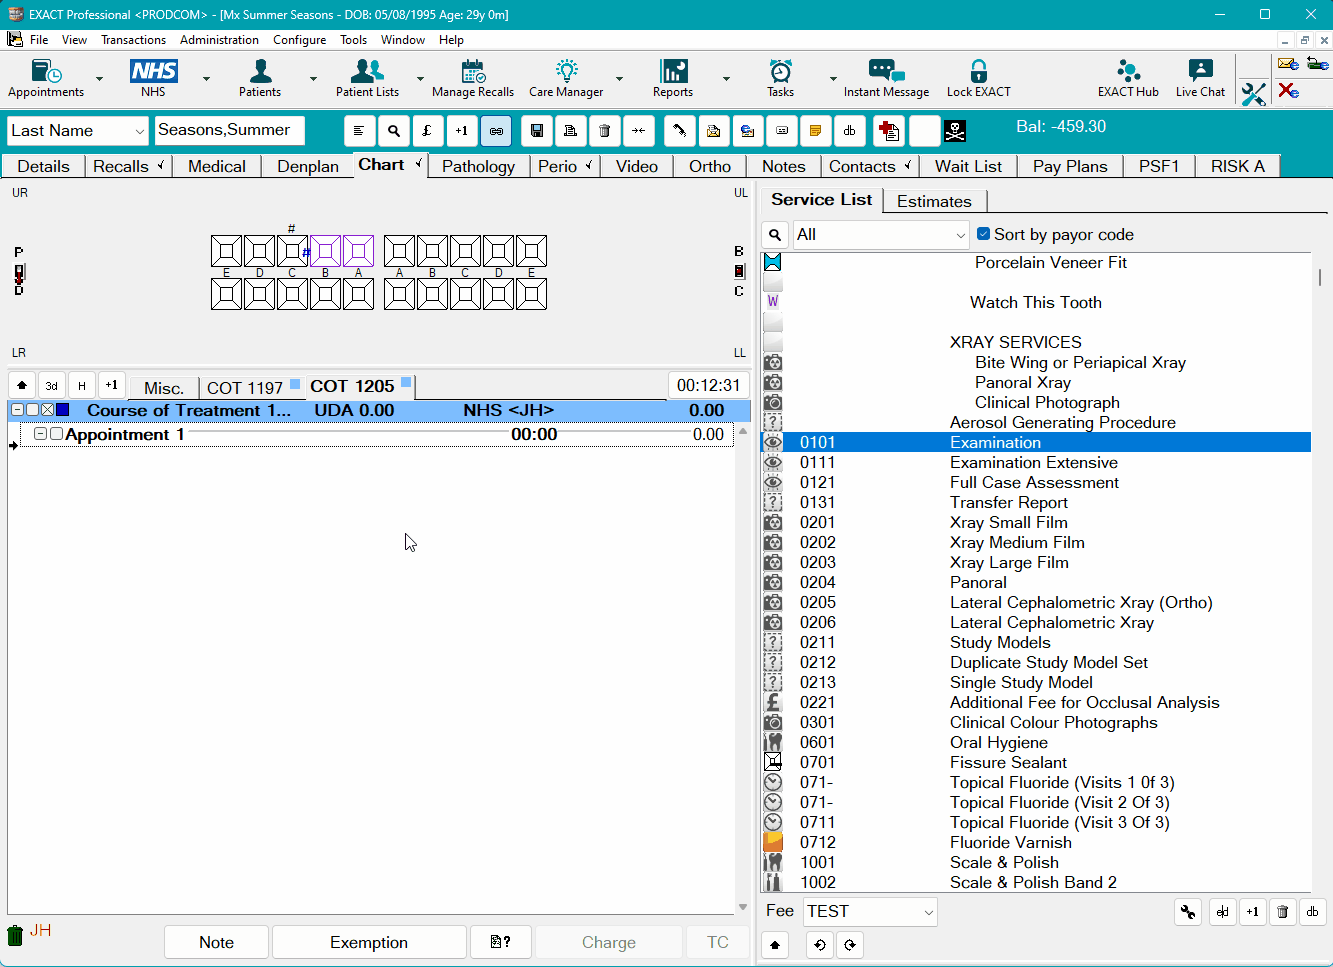Viewport: 1333px width, 967px height.
Task: Click the skull and crossbones alert icon
Action: click(x=955, y=131)
